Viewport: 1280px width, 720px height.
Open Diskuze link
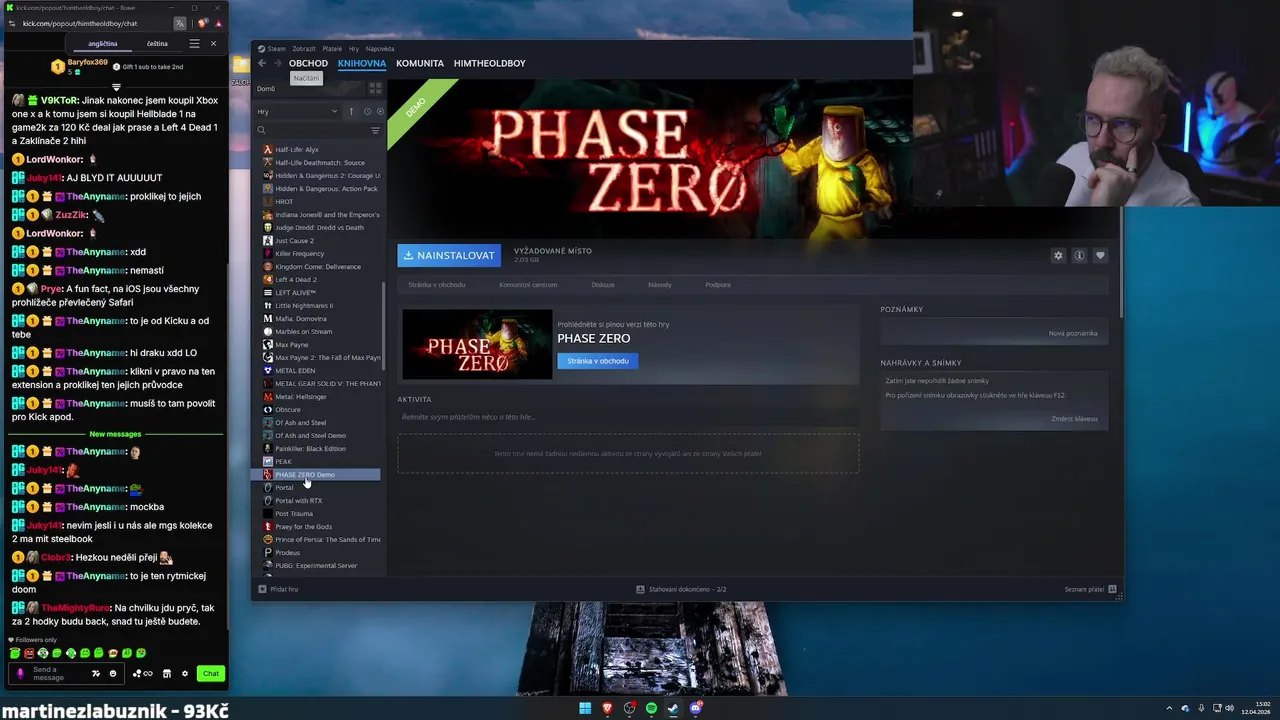pyautogui.click(x=603, y=285)
